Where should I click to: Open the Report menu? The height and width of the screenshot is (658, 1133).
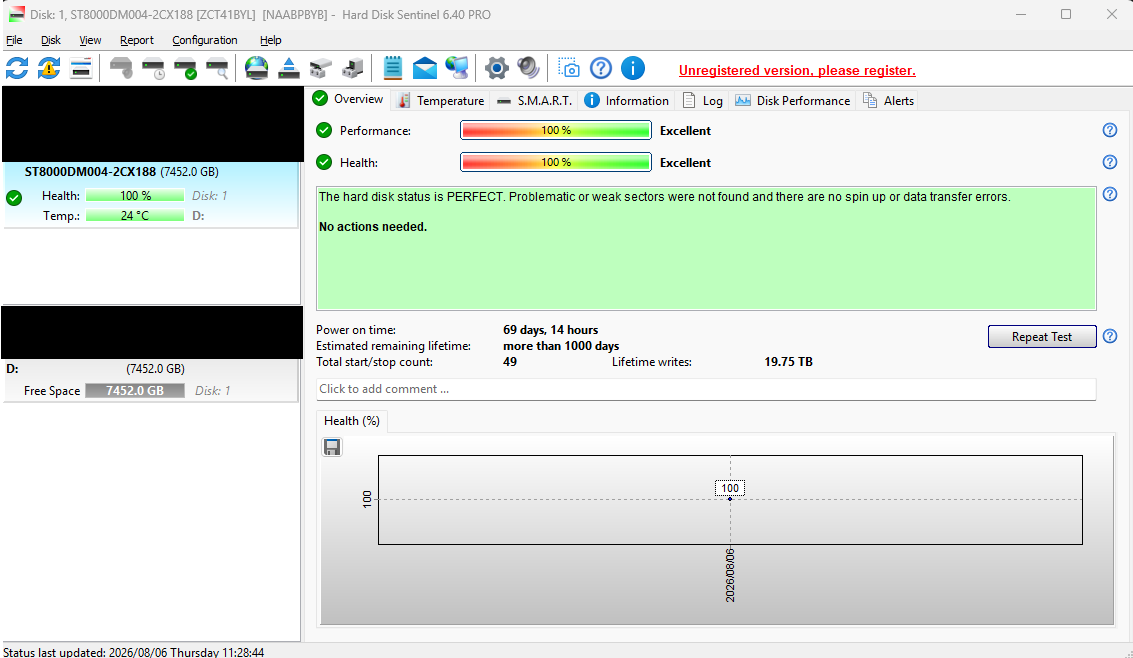pos(137,40)
